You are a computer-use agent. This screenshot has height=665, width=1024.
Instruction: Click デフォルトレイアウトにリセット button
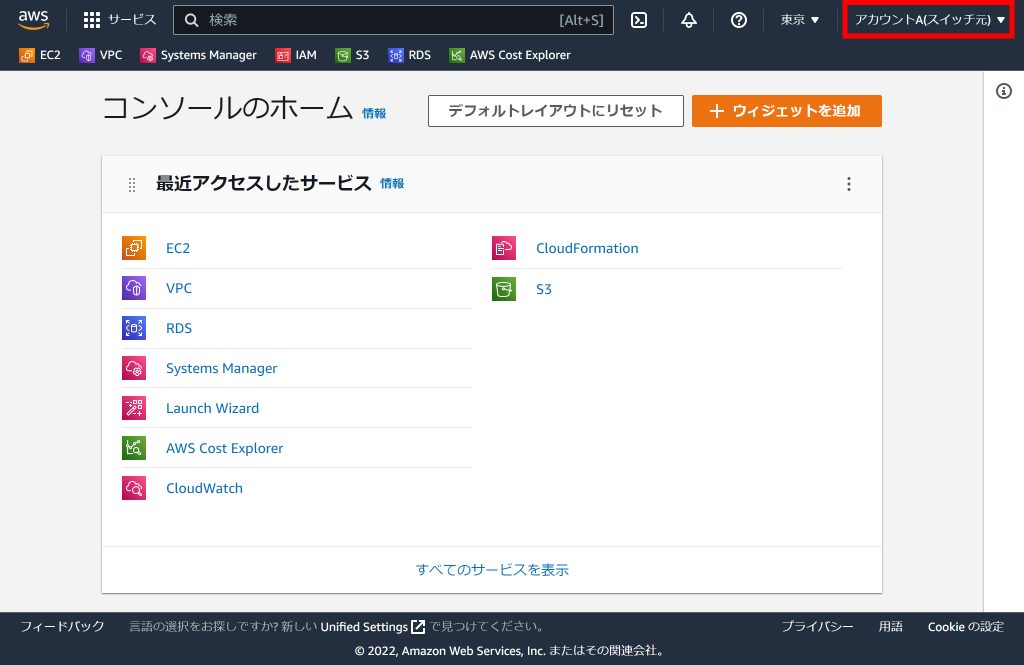click(556, 111)
